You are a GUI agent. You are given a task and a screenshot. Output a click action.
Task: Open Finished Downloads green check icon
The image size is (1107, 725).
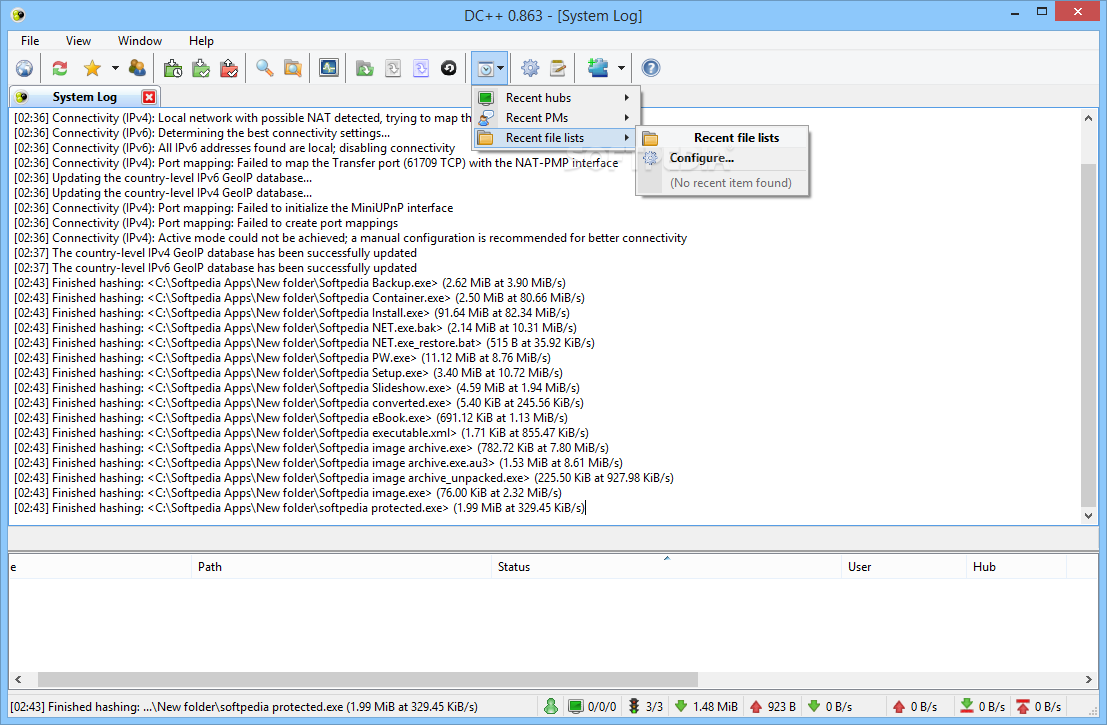201,68
